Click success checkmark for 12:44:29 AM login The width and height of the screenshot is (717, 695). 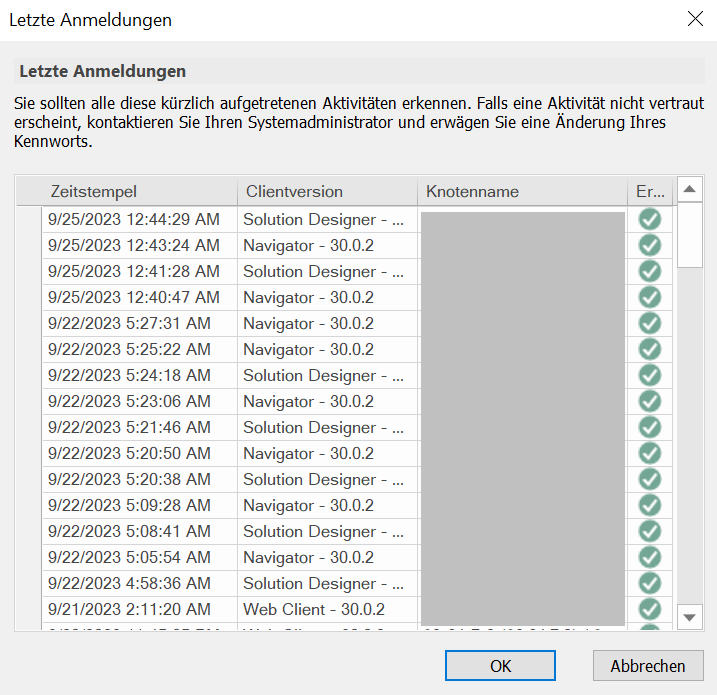click(650, 219)
